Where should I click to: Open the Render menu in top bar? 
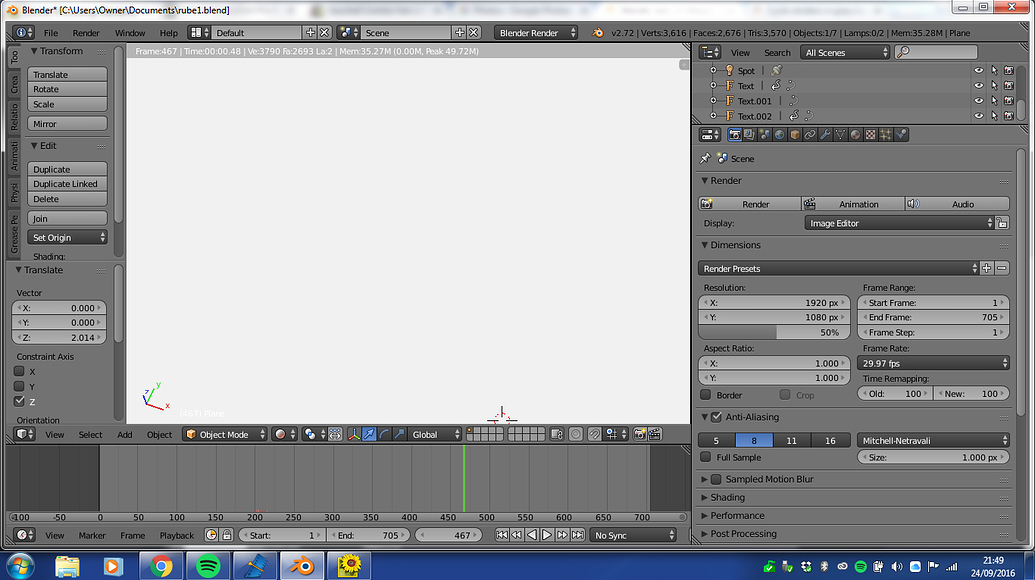coord(86,33)
